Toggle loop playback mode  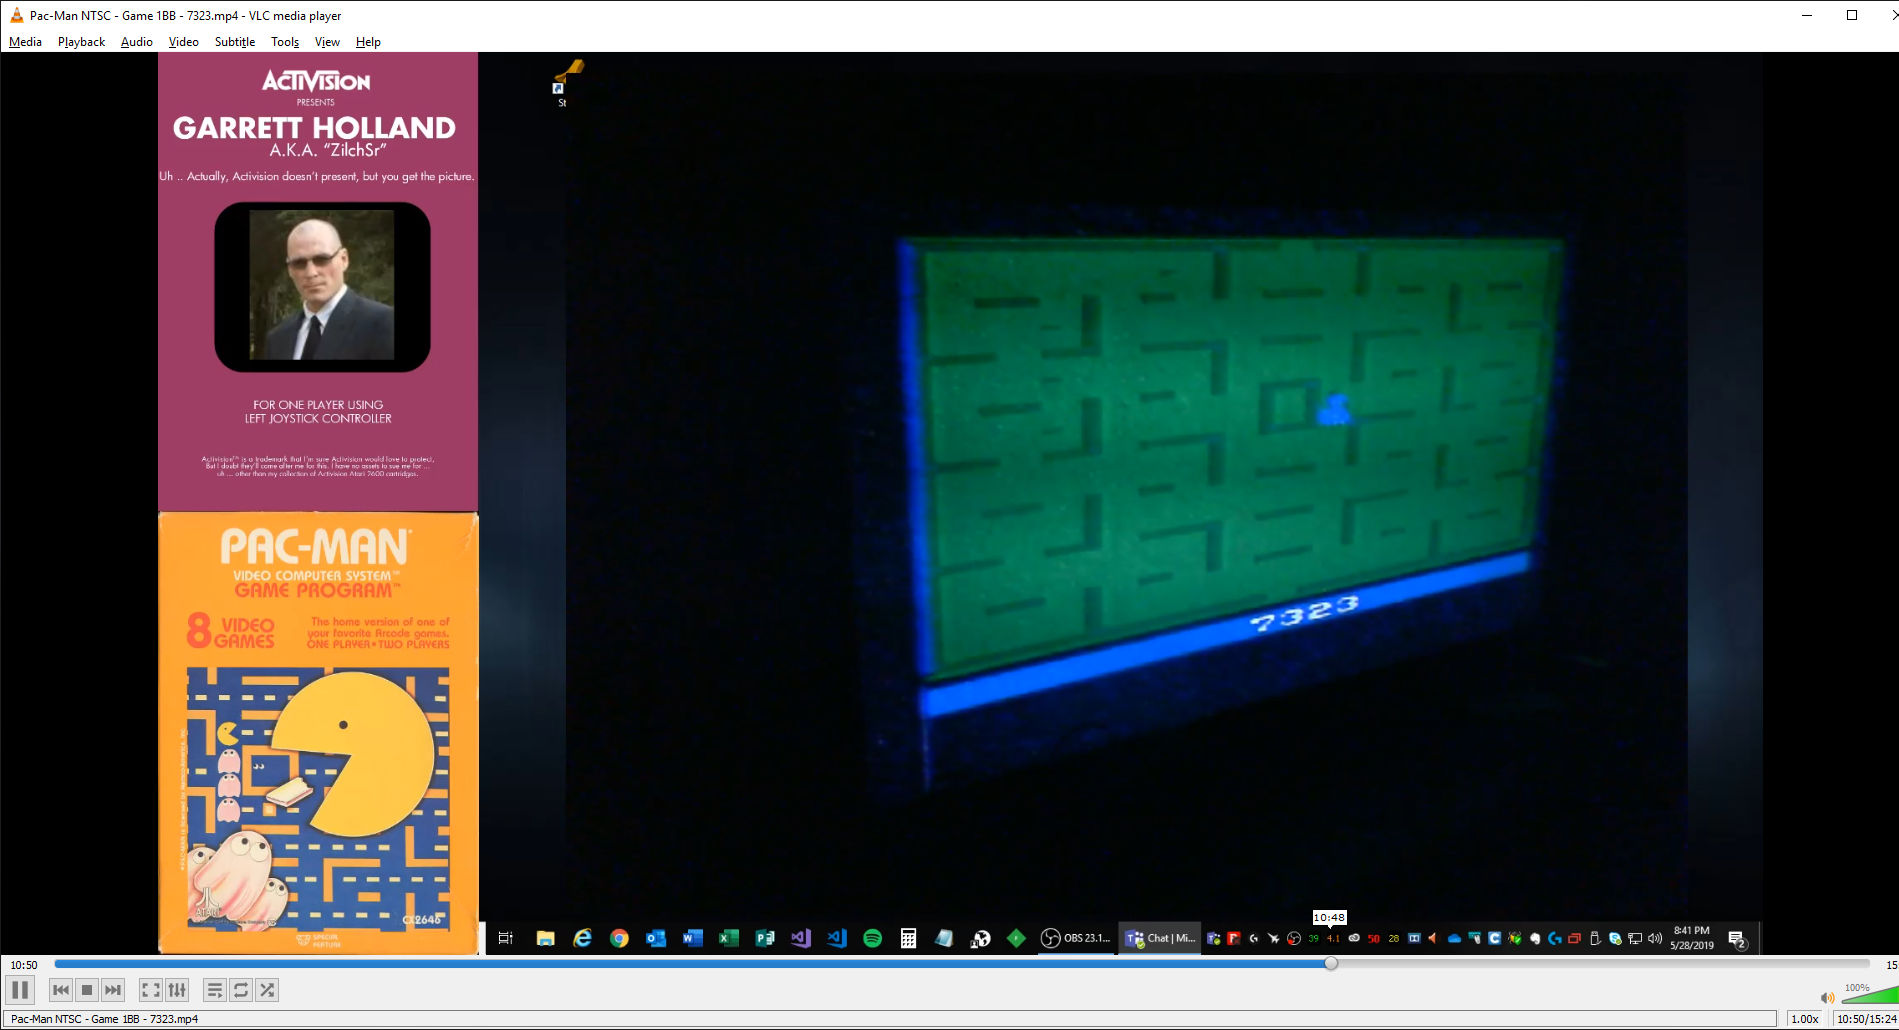click(x=241, y=990)
